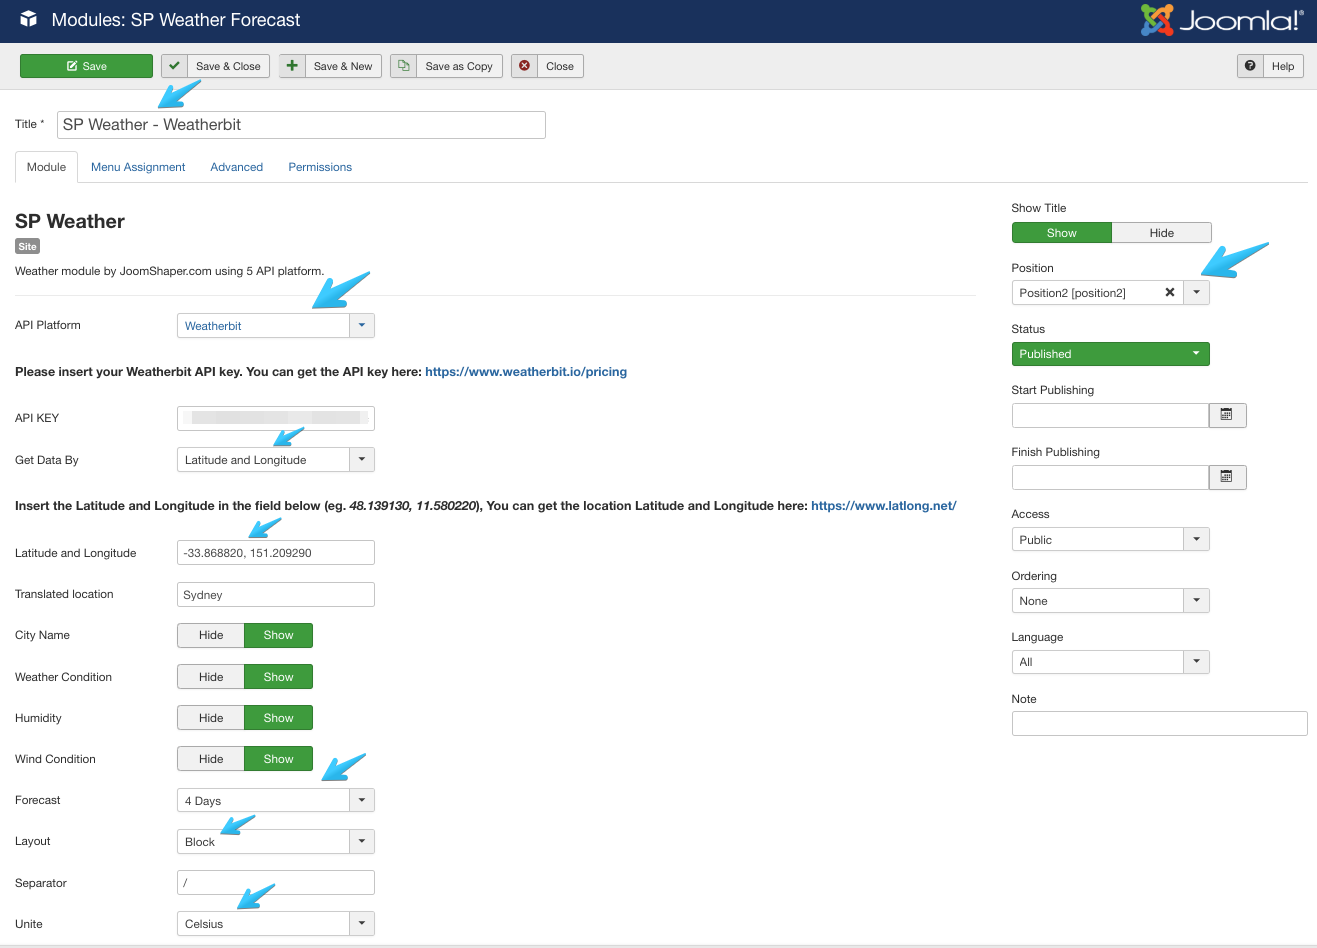Click the green checkmark icon on Save & Close
This screenshot has width=1317, height=948.
[174, 66]
